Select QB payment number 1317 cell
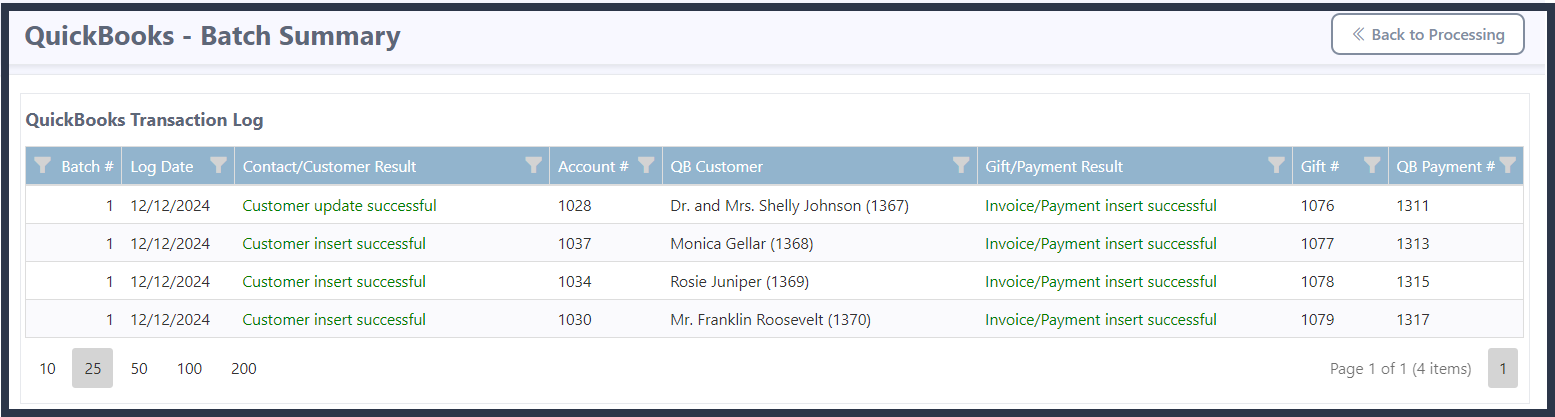1555x417 pixels. 1413,320
